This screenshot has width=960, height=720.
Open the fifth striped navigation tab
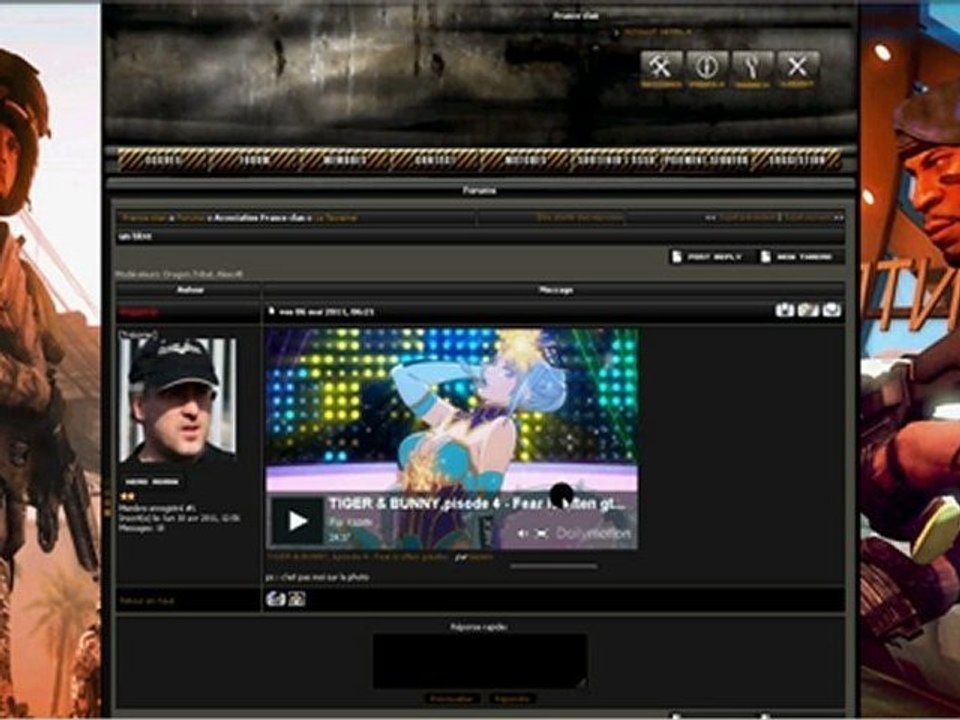coord(525,160)
